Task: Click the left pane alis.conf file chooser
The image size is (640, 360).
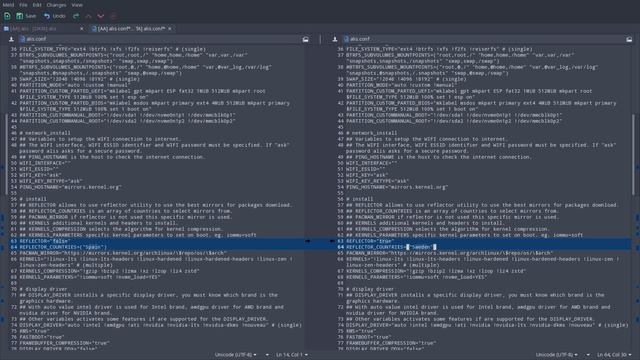Action: click(159, 39)
